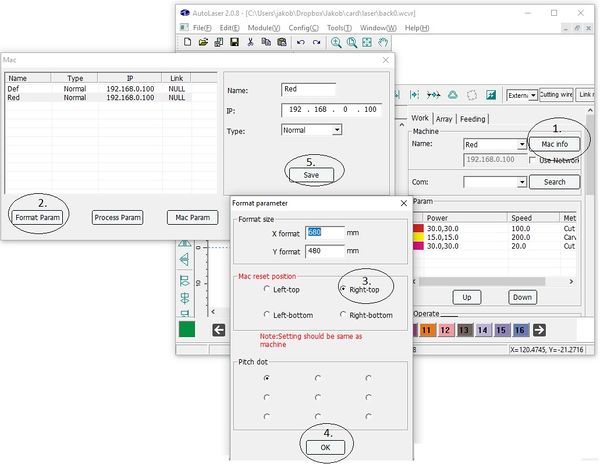The image size is (600, 464).
Task: Click the Mac info button
Action: [x=554, y=144]
